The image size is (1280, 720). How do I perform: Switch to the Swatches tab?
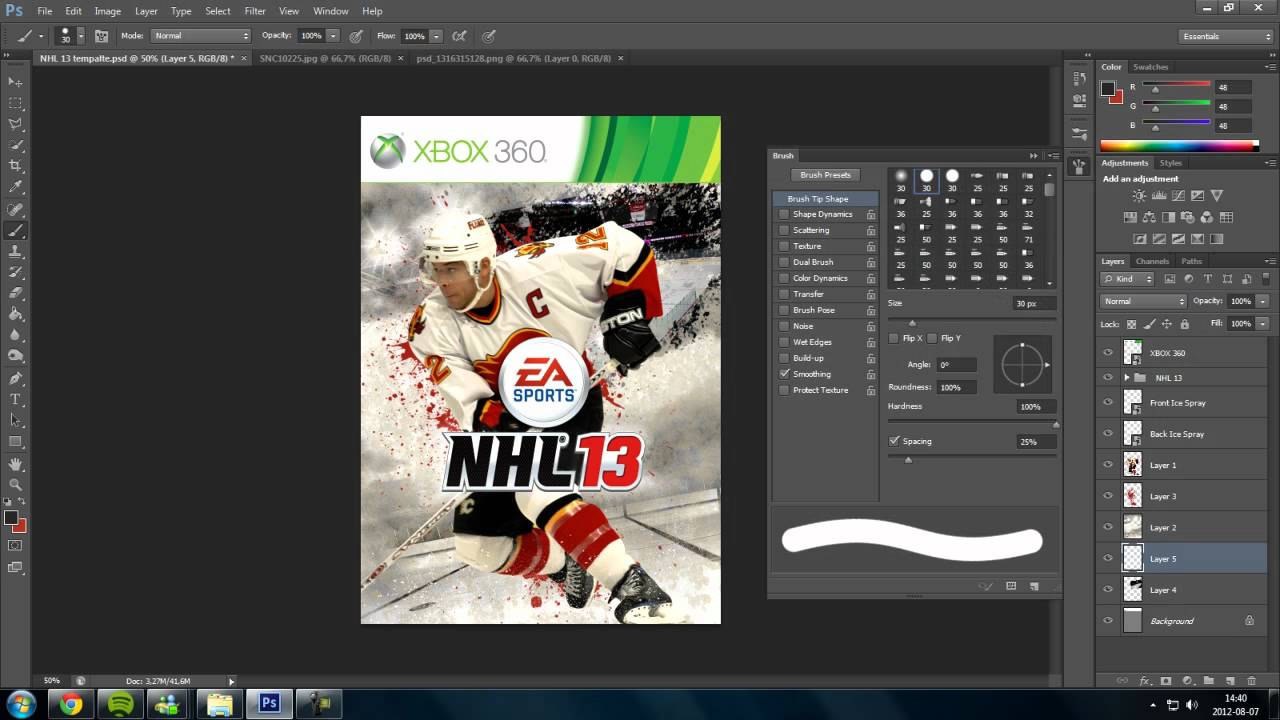click(x=1150, y=67)
